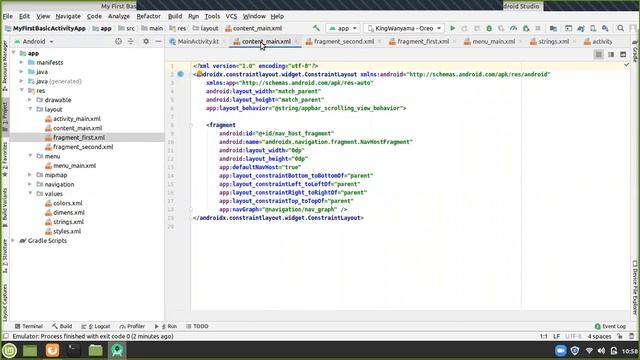Click the Stop square icon in toolbar
640x360 pixels.
[x=538, y=28]
